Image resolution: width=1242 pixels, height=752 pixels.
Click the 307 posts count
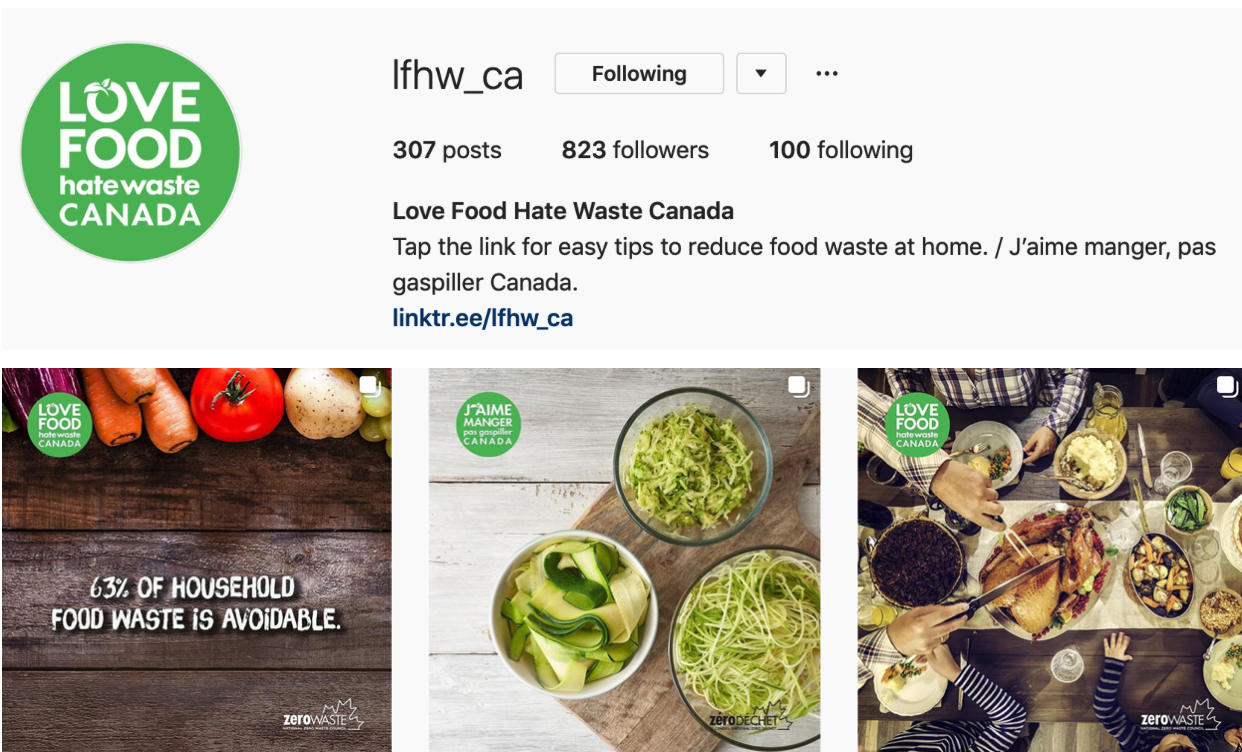click(447, 150)
